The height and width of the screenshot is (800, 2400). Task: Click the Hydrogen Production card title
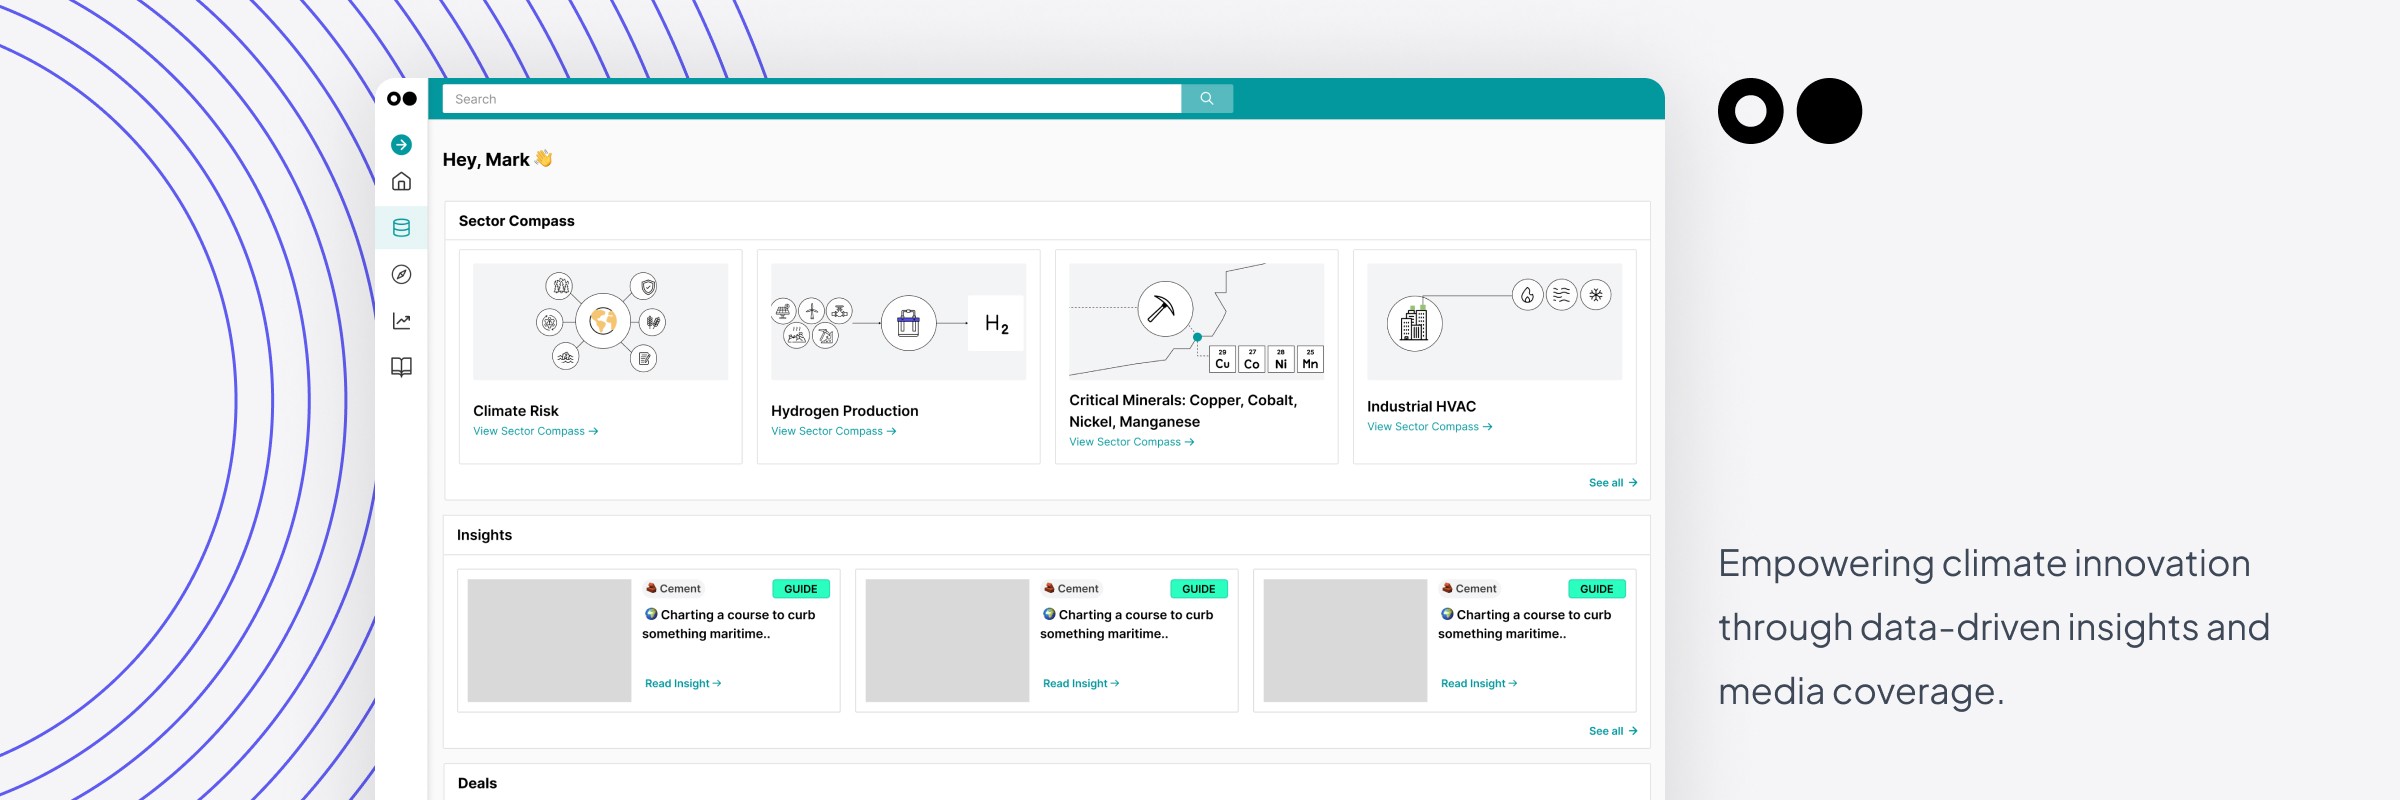[845, 411]
